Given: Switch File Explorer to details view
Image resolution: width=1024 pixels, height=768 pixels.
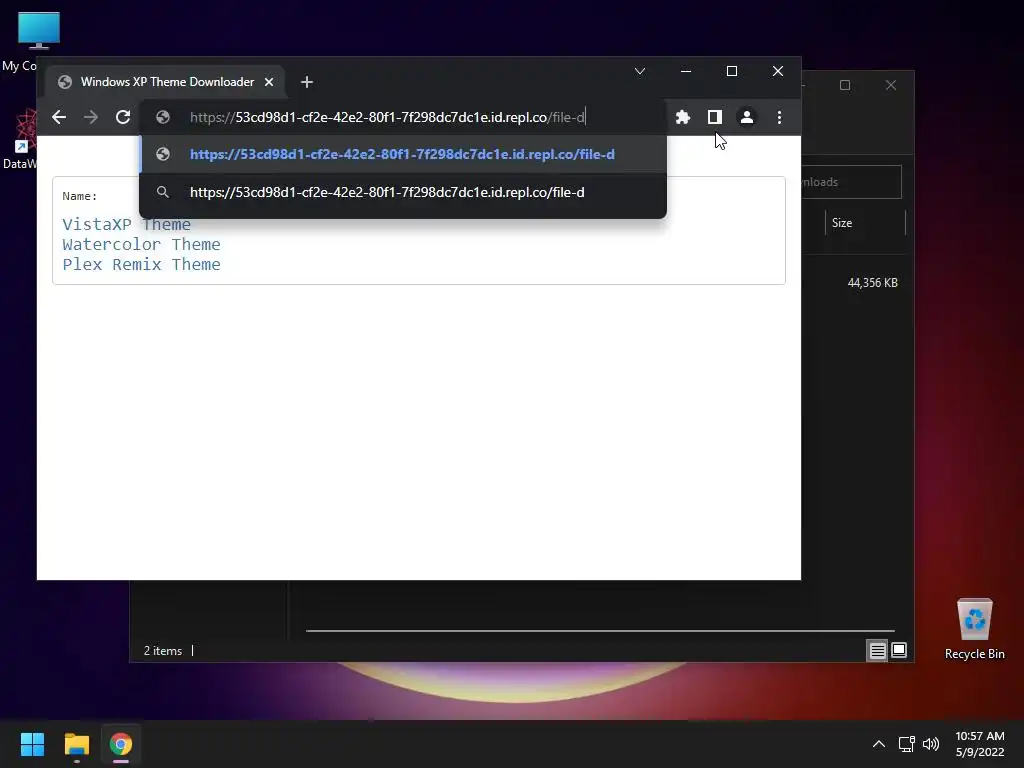Looking at the screenshot, I should point(877,650).
